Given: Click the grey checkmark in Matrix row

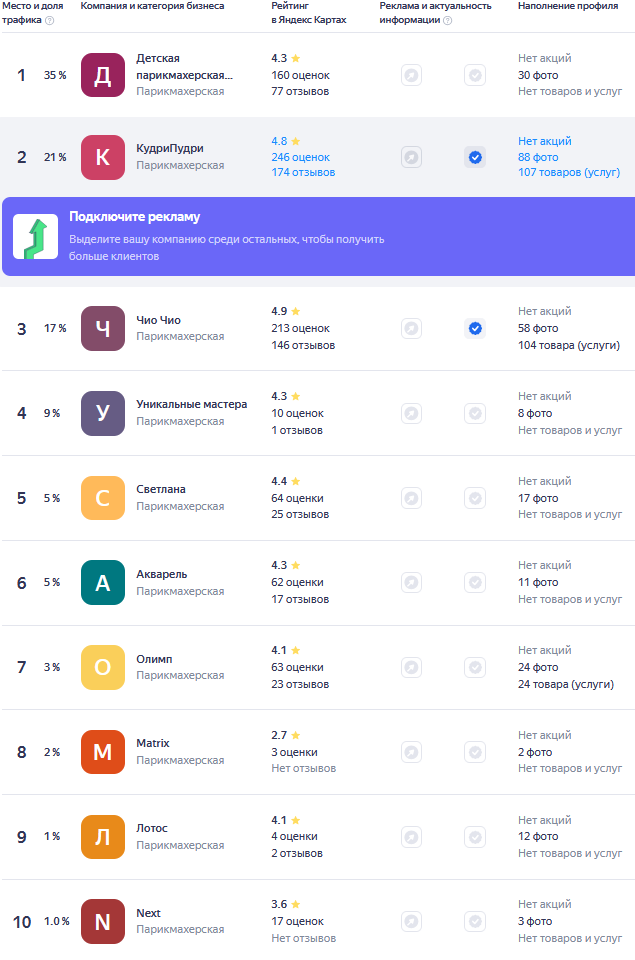Looking at the screenshot, I should pos(475,752).
